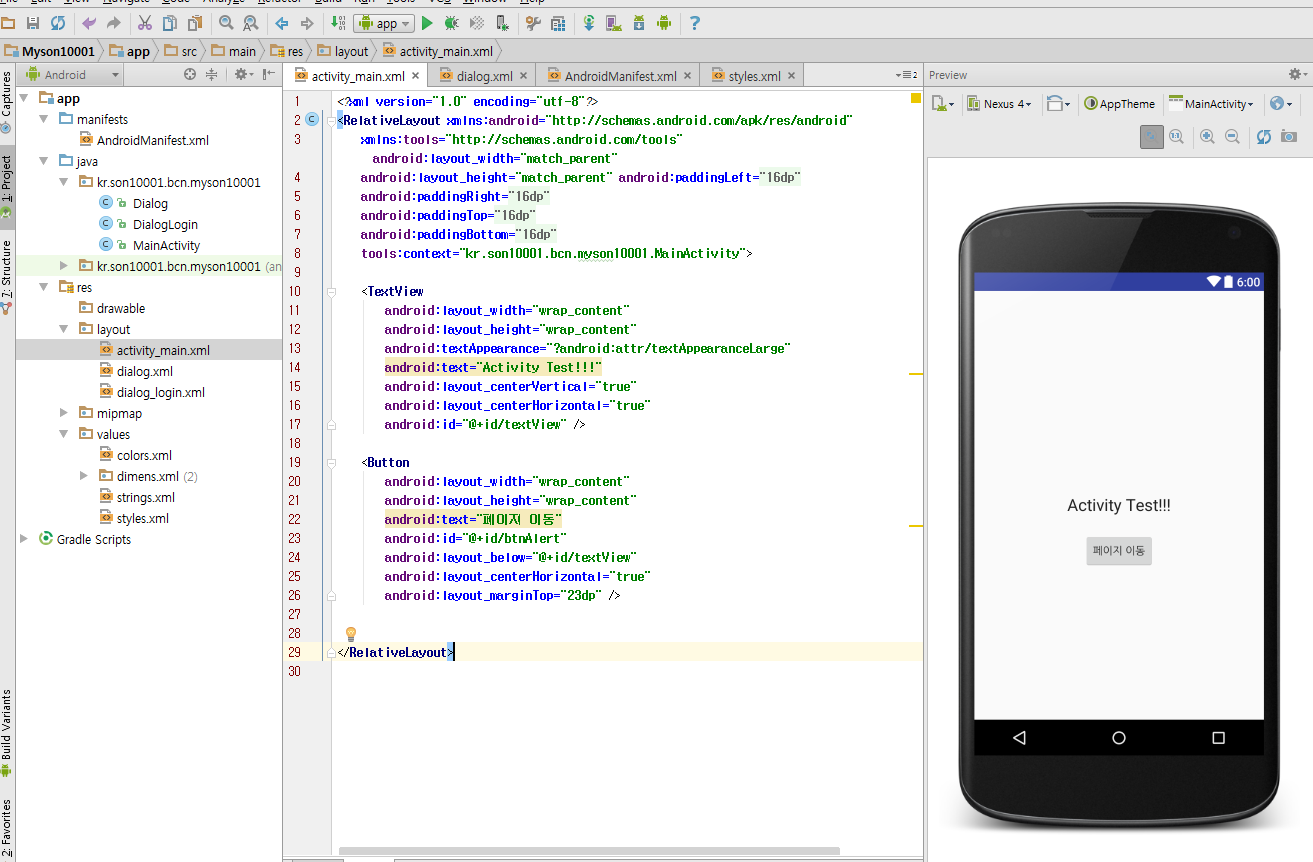1313x862 pixels.
Task: Open Project Structure from the toolbar
Action: (x=558, y=23)
